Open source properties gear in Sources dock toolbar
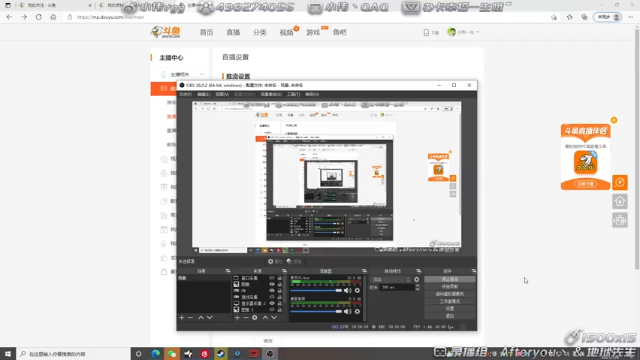The height and width of the screenshot is (360, 640). 255,318
